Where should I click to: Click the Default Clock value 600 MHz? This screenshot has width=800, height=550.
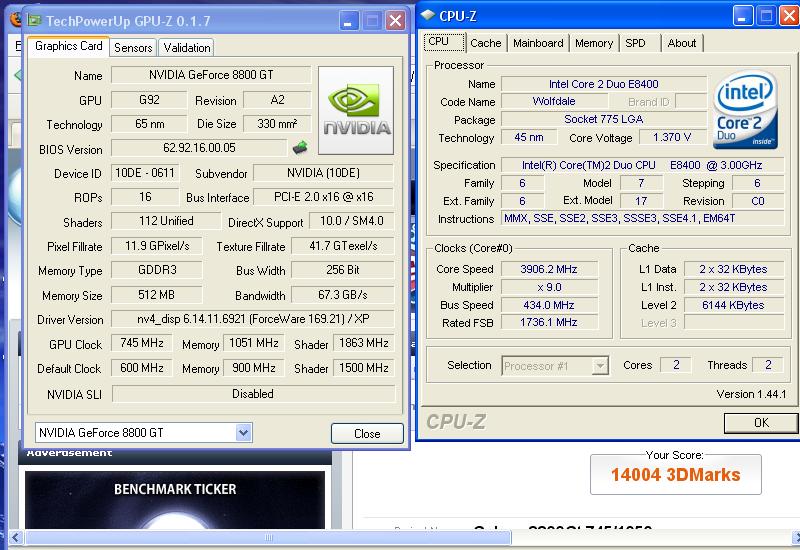[x=141, y=368]
